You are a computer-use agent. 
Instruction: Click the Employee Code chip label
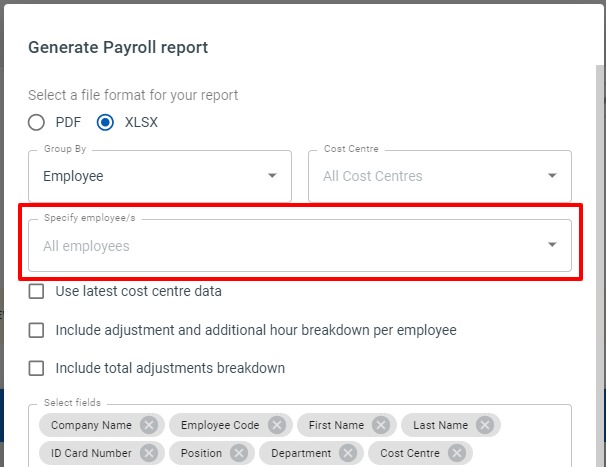[220, 425]
